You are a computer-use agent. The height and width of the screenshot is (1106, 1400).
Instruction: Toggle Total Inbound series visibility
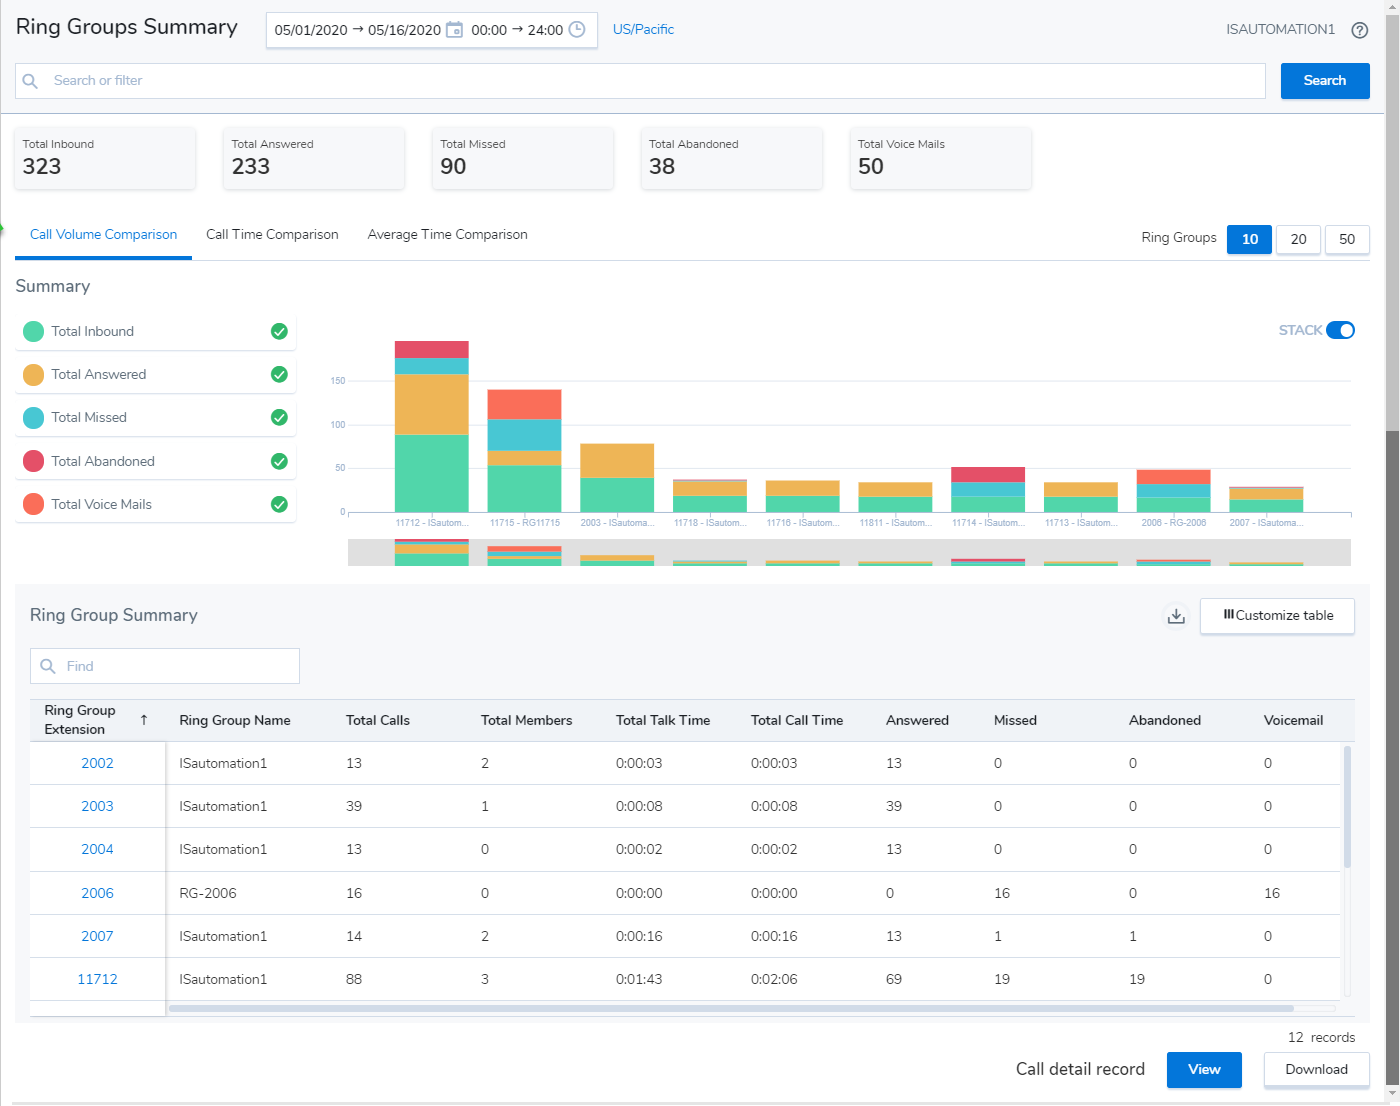[279, 331]
